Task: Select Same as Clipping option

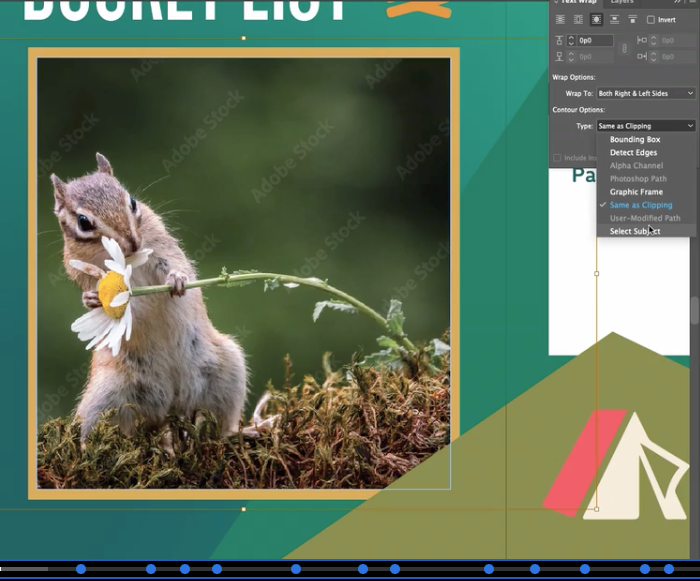Action: pyautogui.click(x=646, y=205)
